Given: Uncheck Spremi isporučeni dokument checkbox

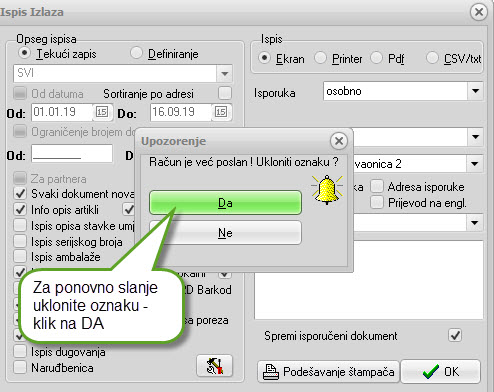Looking at the screenshot, I should pyautogui.click(x=455, y=335).
